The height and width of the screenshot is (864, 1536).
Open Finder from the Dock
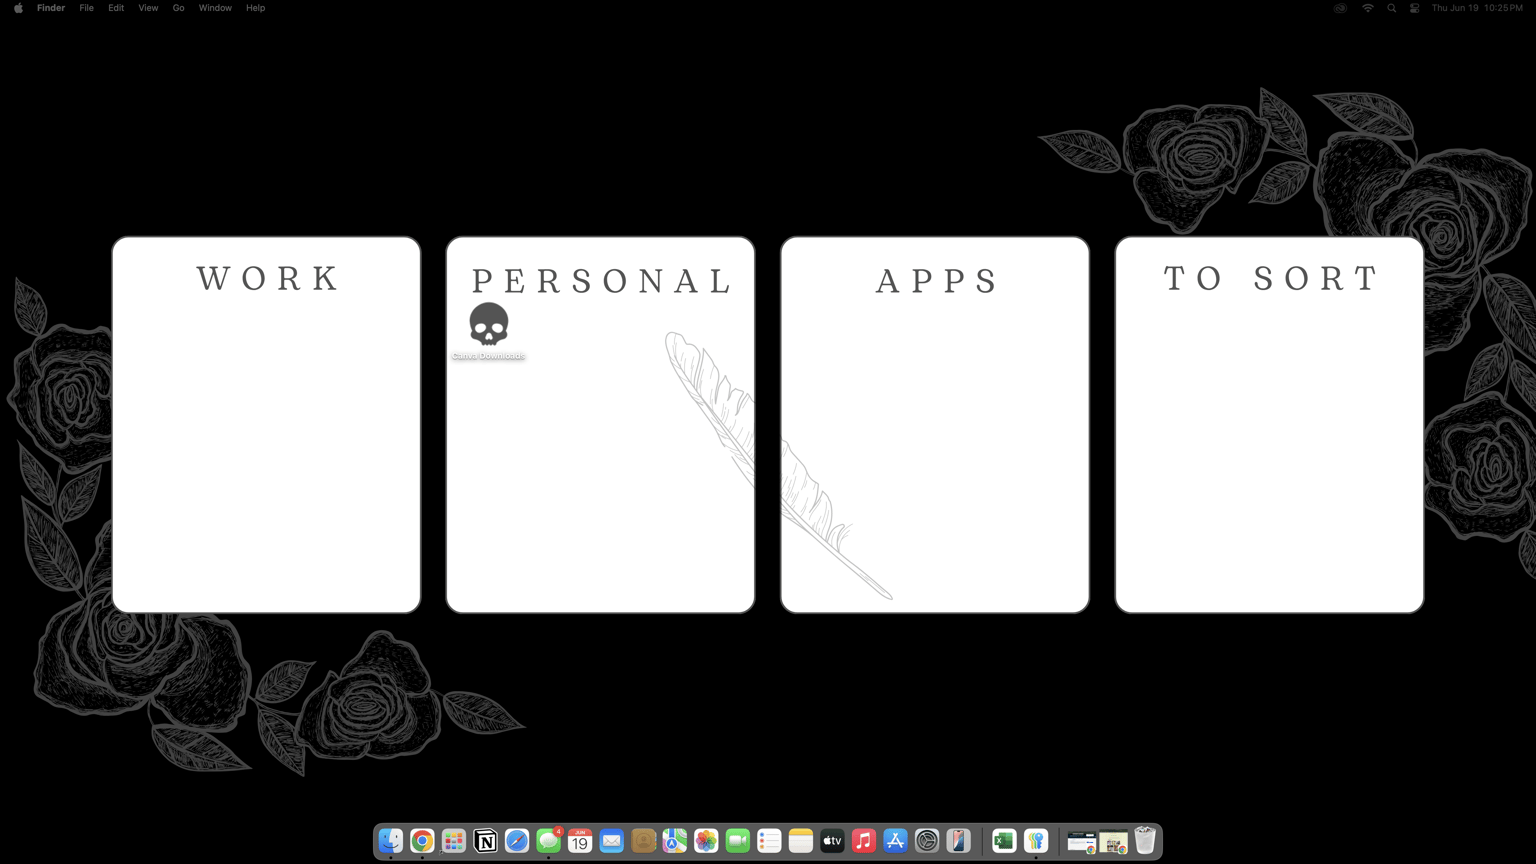pos(391,841)
